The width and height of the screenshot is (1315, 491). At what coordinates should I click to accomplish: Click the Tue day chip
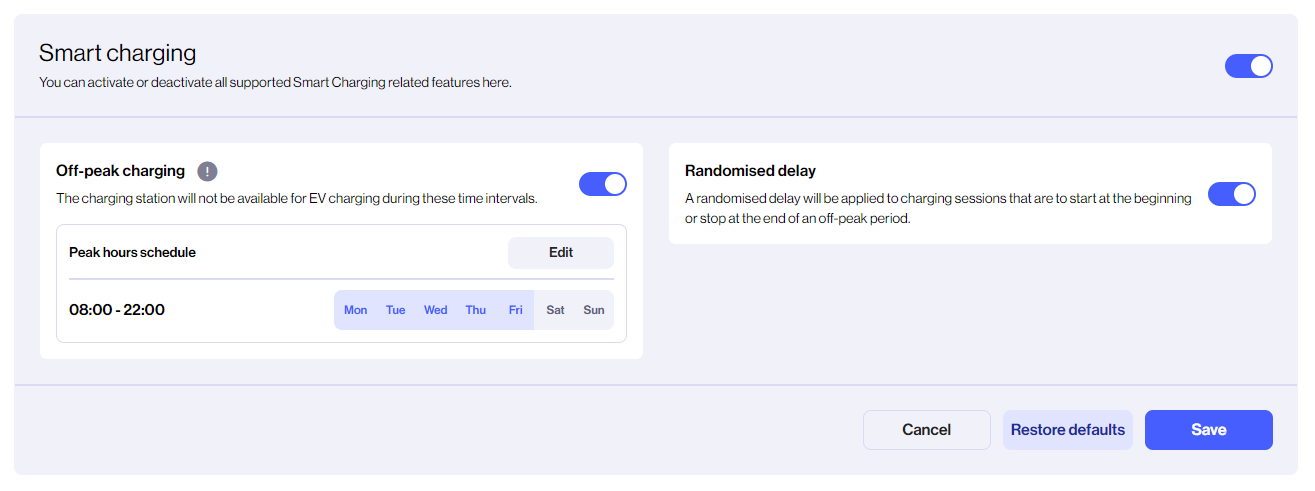coord(396,310)
